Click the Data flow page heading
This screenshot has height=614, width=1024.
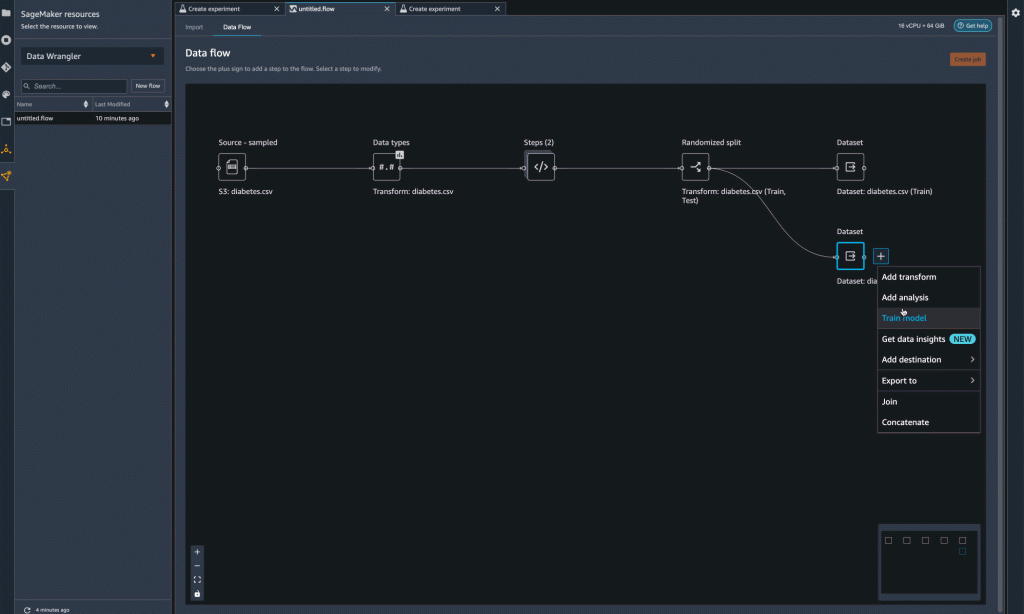pyautogui.click(x=208, y=53)
